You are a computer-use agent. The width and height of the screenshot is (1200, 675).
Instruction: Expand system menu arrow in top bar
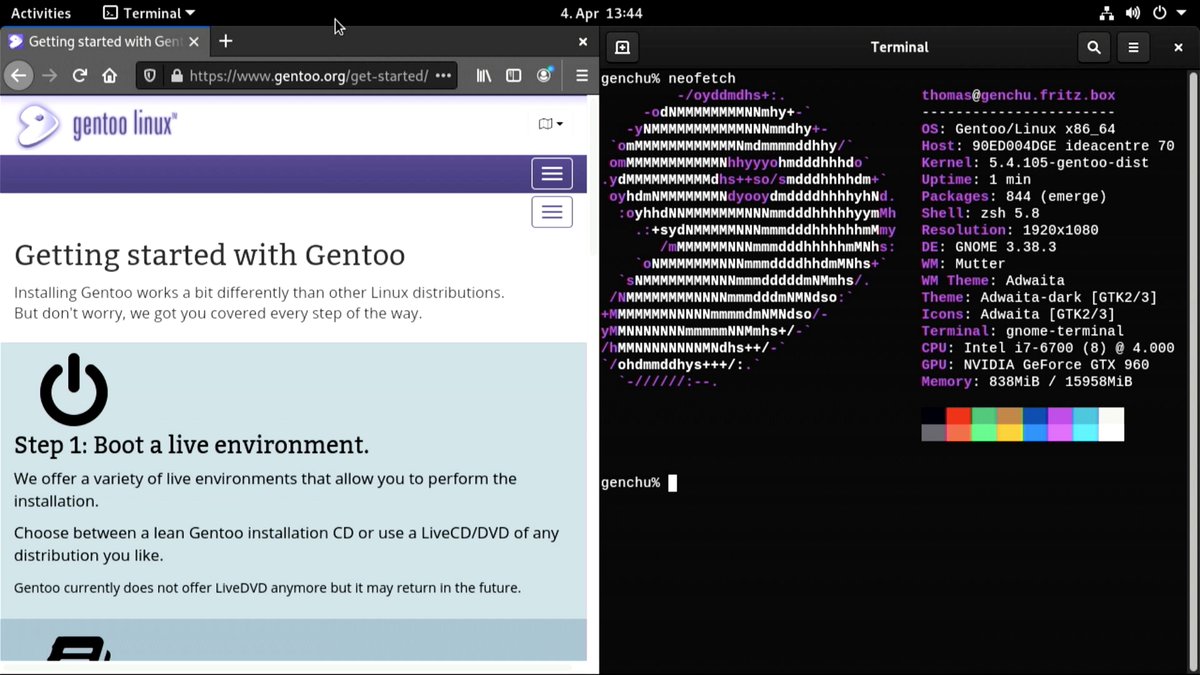(x=1180, y=14)
